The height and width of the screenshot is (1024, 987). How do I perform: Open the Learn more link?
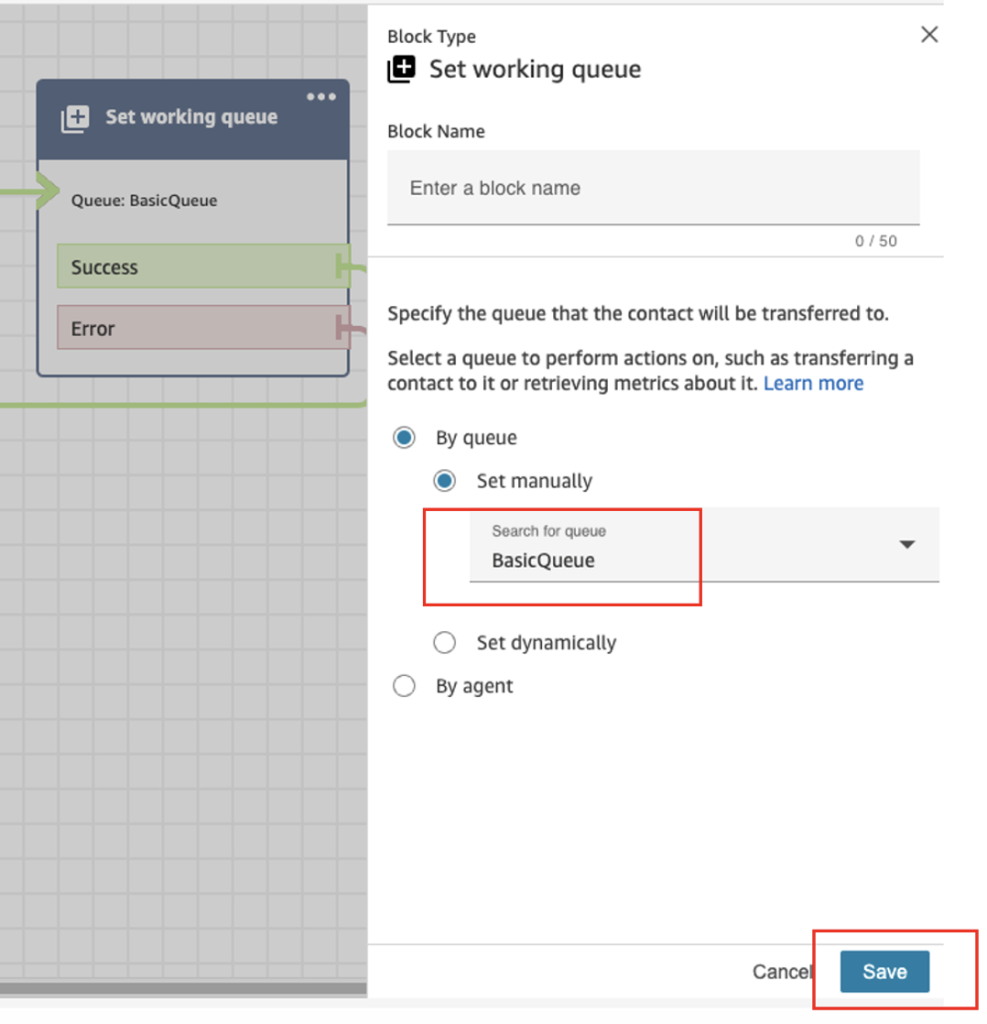click(813, 383)
